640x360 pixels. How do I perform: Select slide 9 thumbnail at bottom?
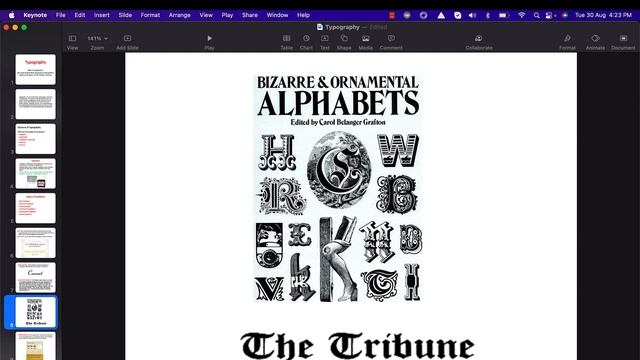tap(36, 346)
